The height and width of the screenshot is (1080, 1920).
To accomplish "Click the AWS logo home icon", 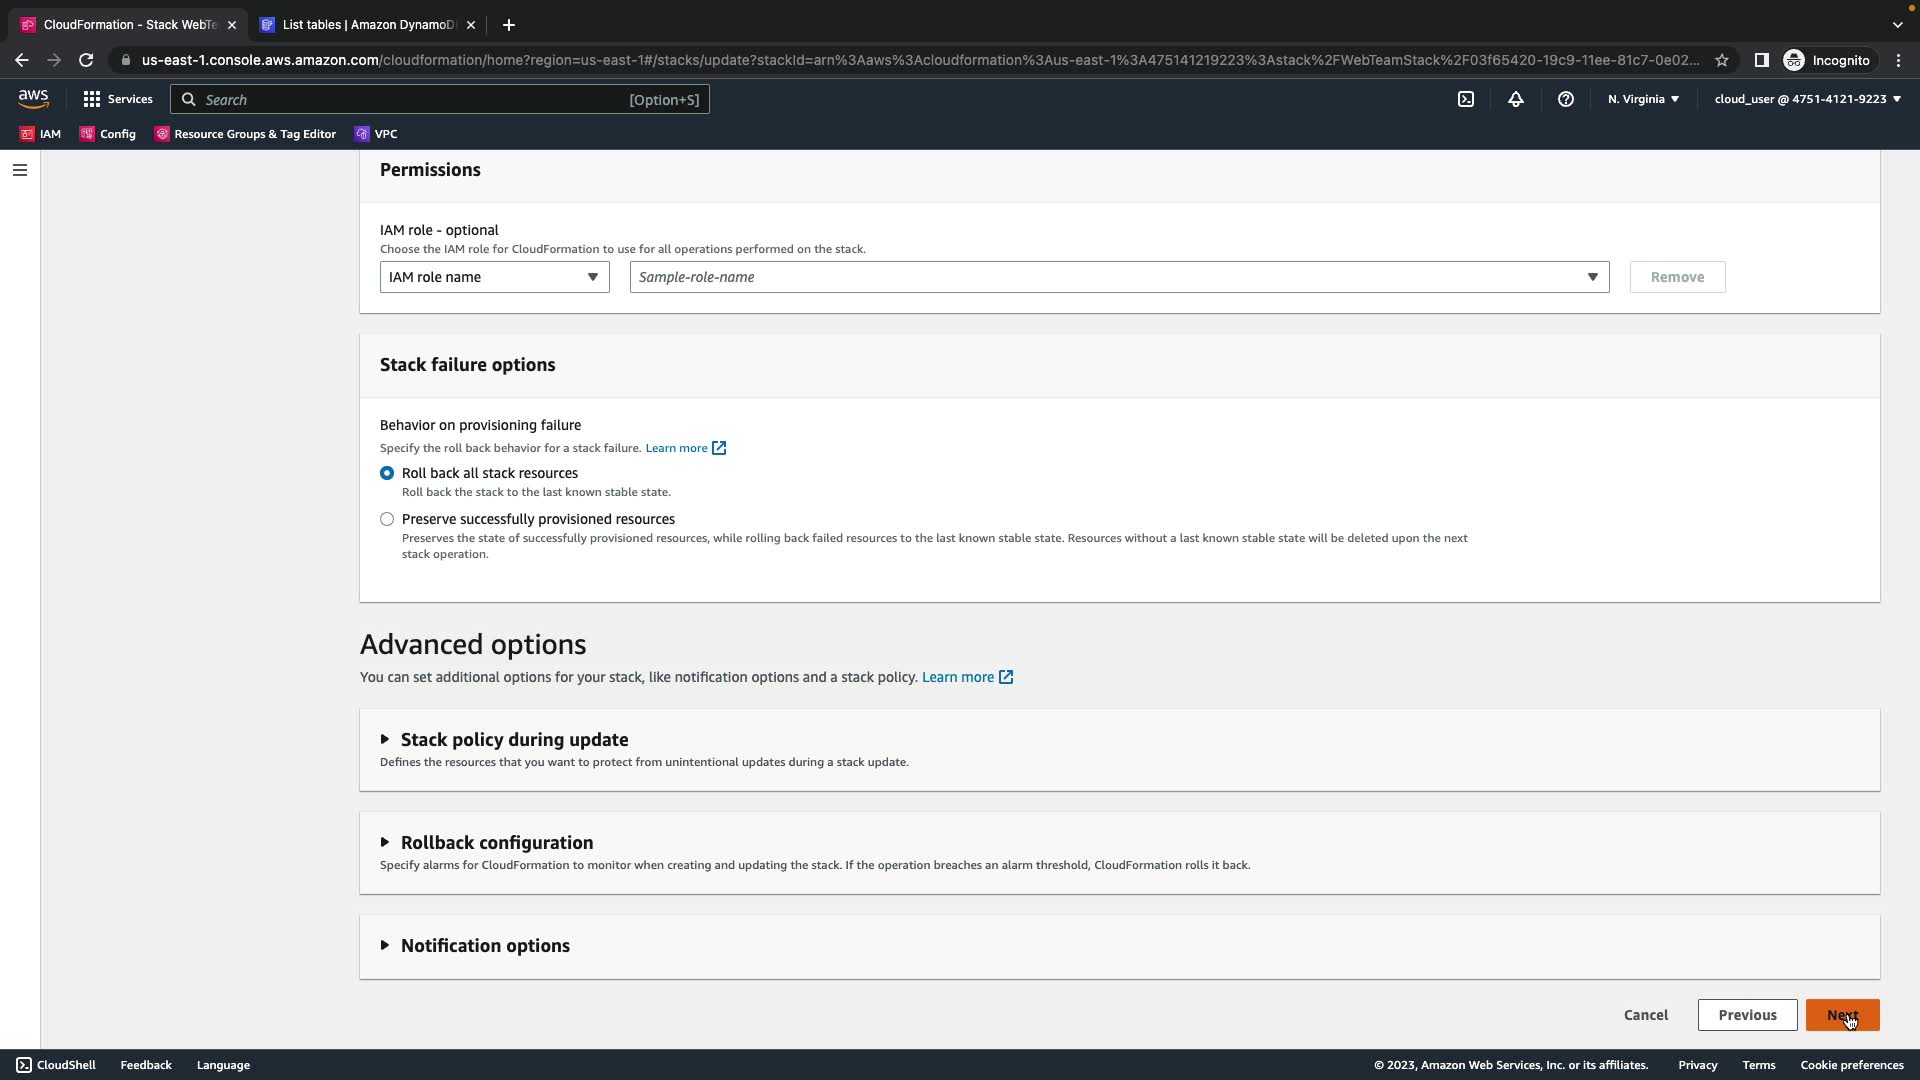I will click(33, 98).
